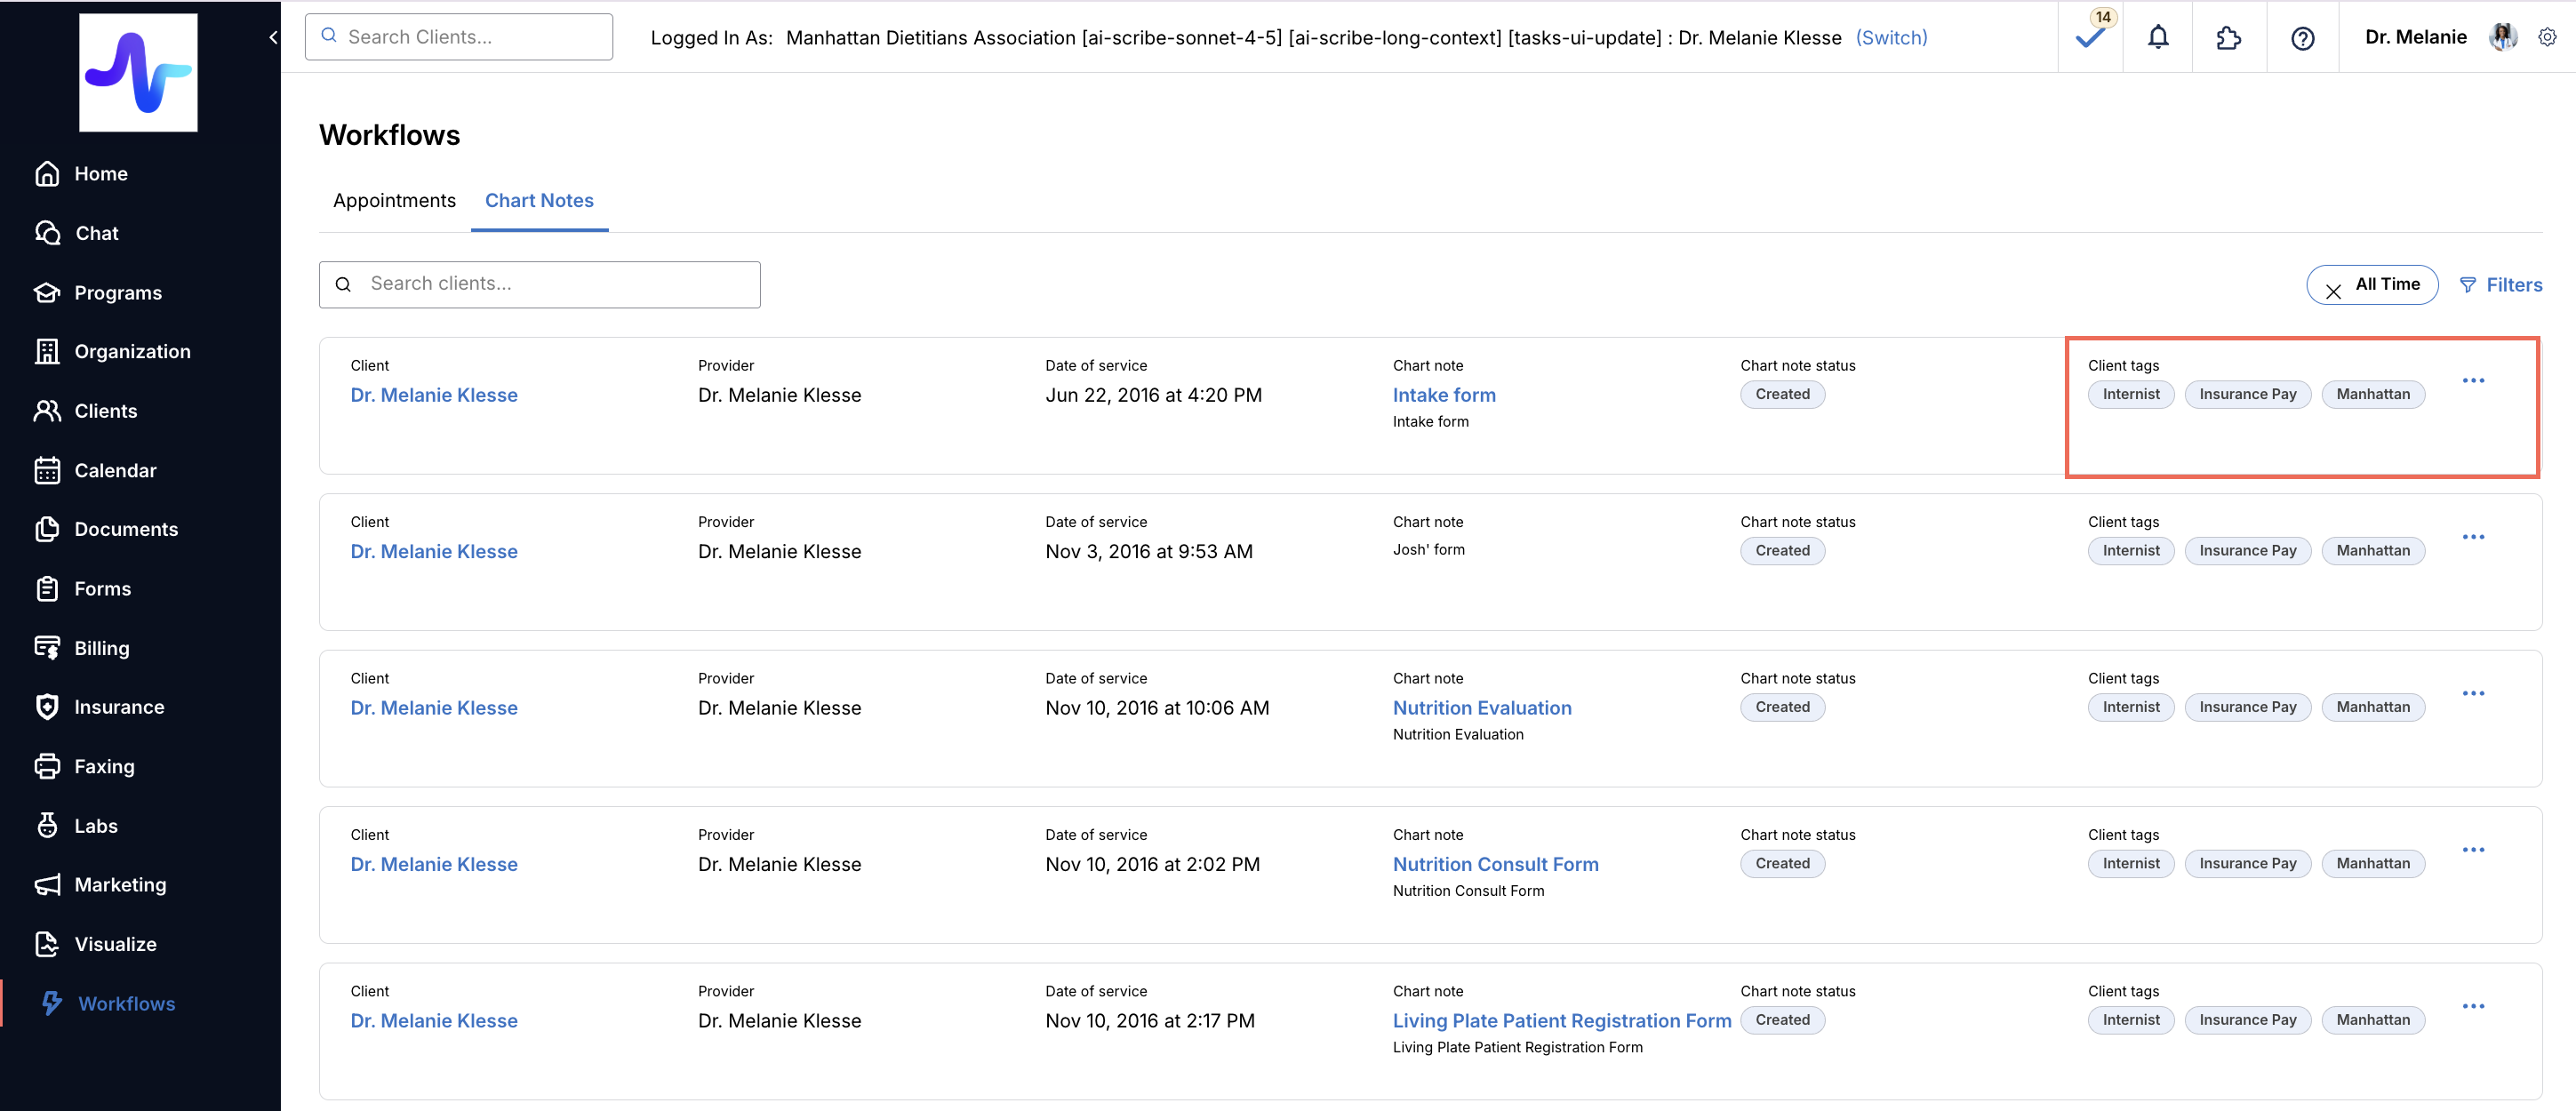
Task: Click the Switch account link
Action: (1891, 37)
